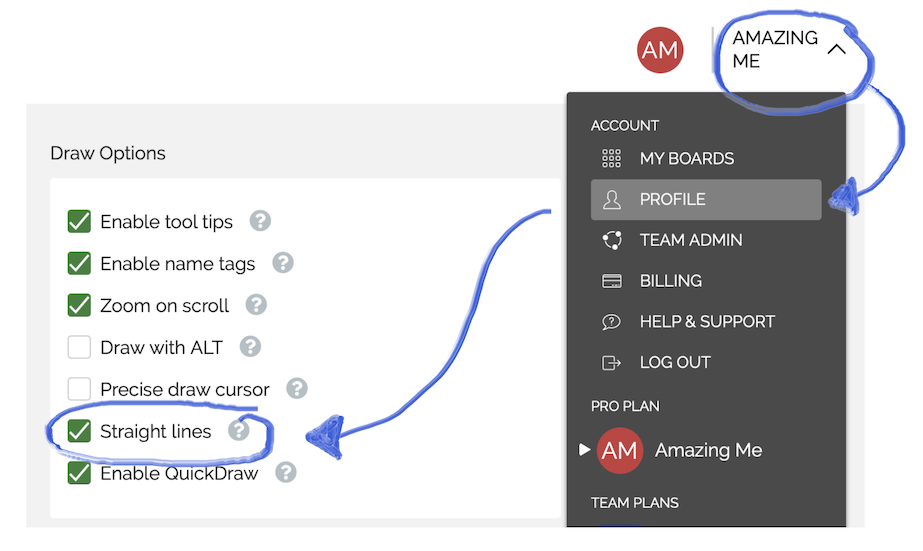
Task: Click the Billing card icon
Action: coord(611,281)
